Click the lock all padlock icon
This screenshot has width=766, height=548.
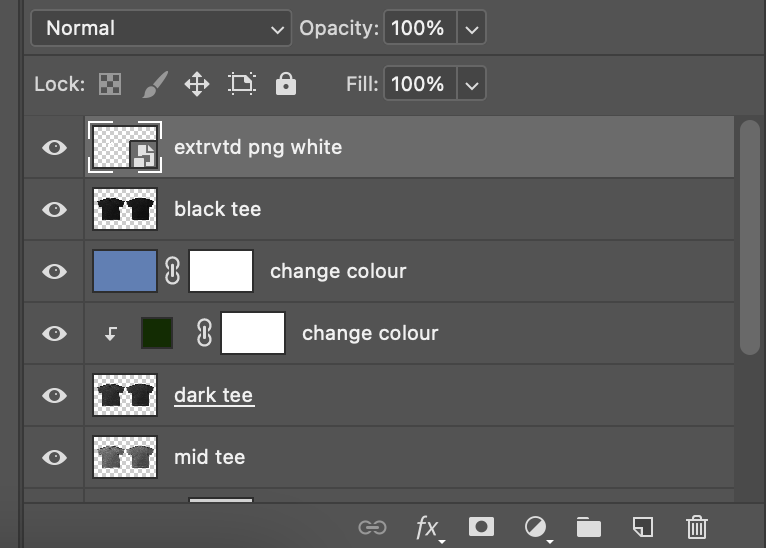coord(286,84)
